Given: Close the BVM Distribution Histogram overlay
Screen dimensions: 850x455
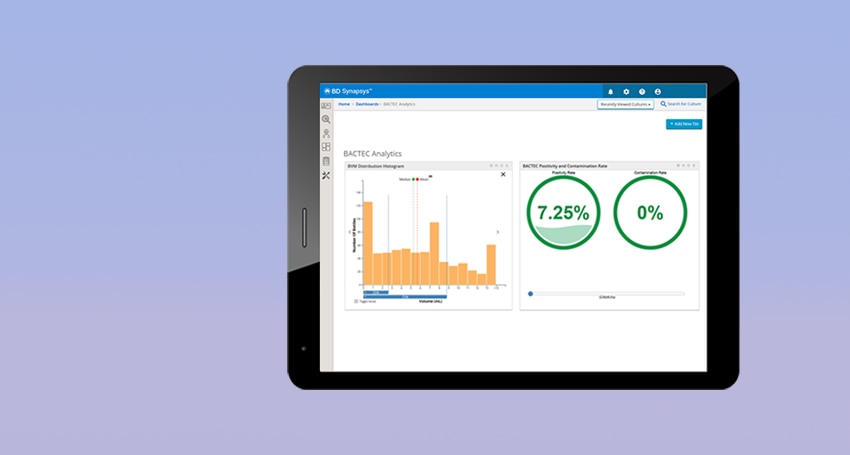Looking at the screenshot, I should [x=503, y=175].
